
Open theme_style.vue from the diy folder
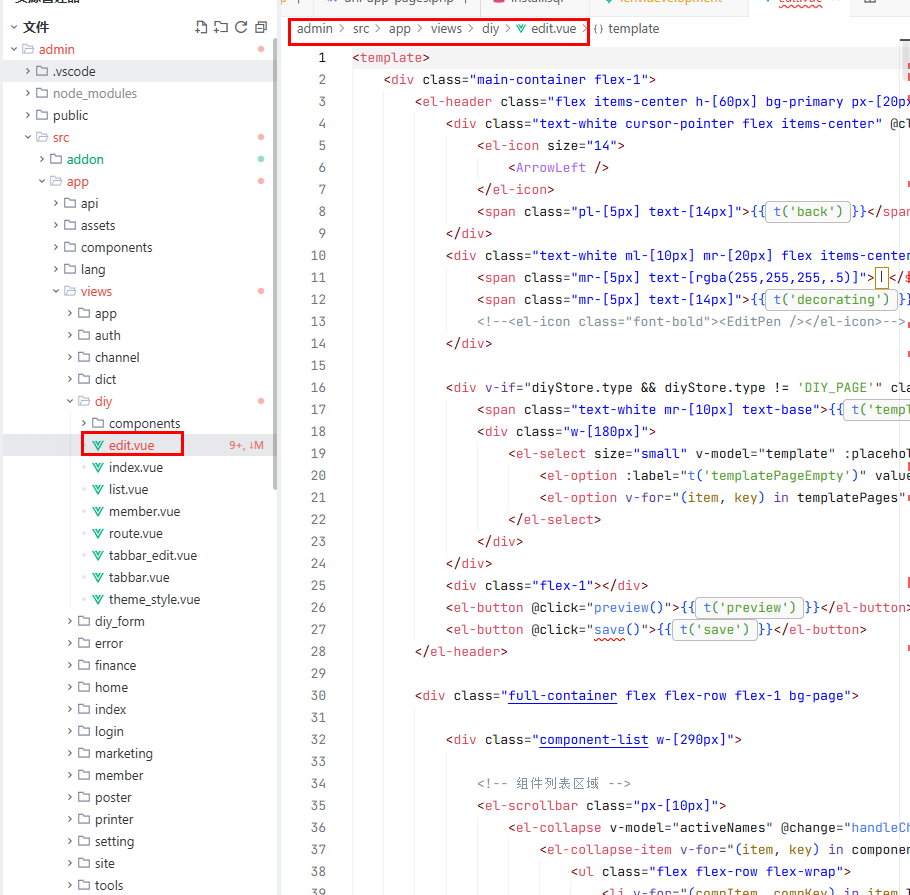pos(154,599)
